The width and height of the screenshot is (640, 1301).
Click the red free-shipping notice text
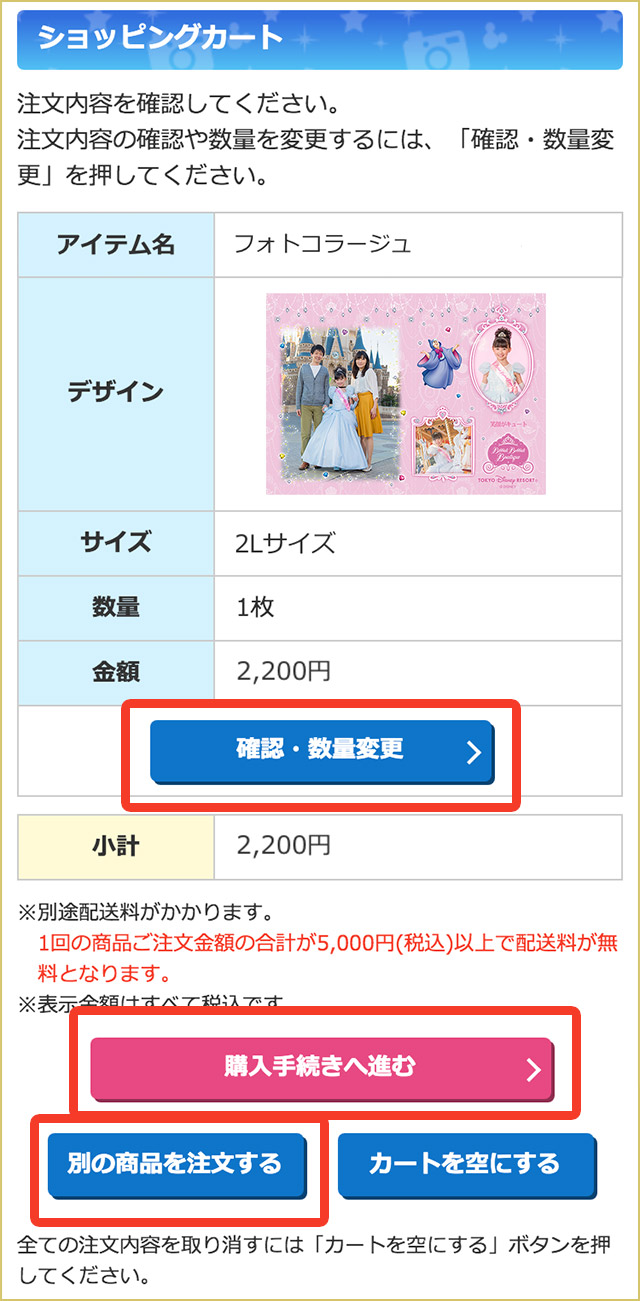328,957
